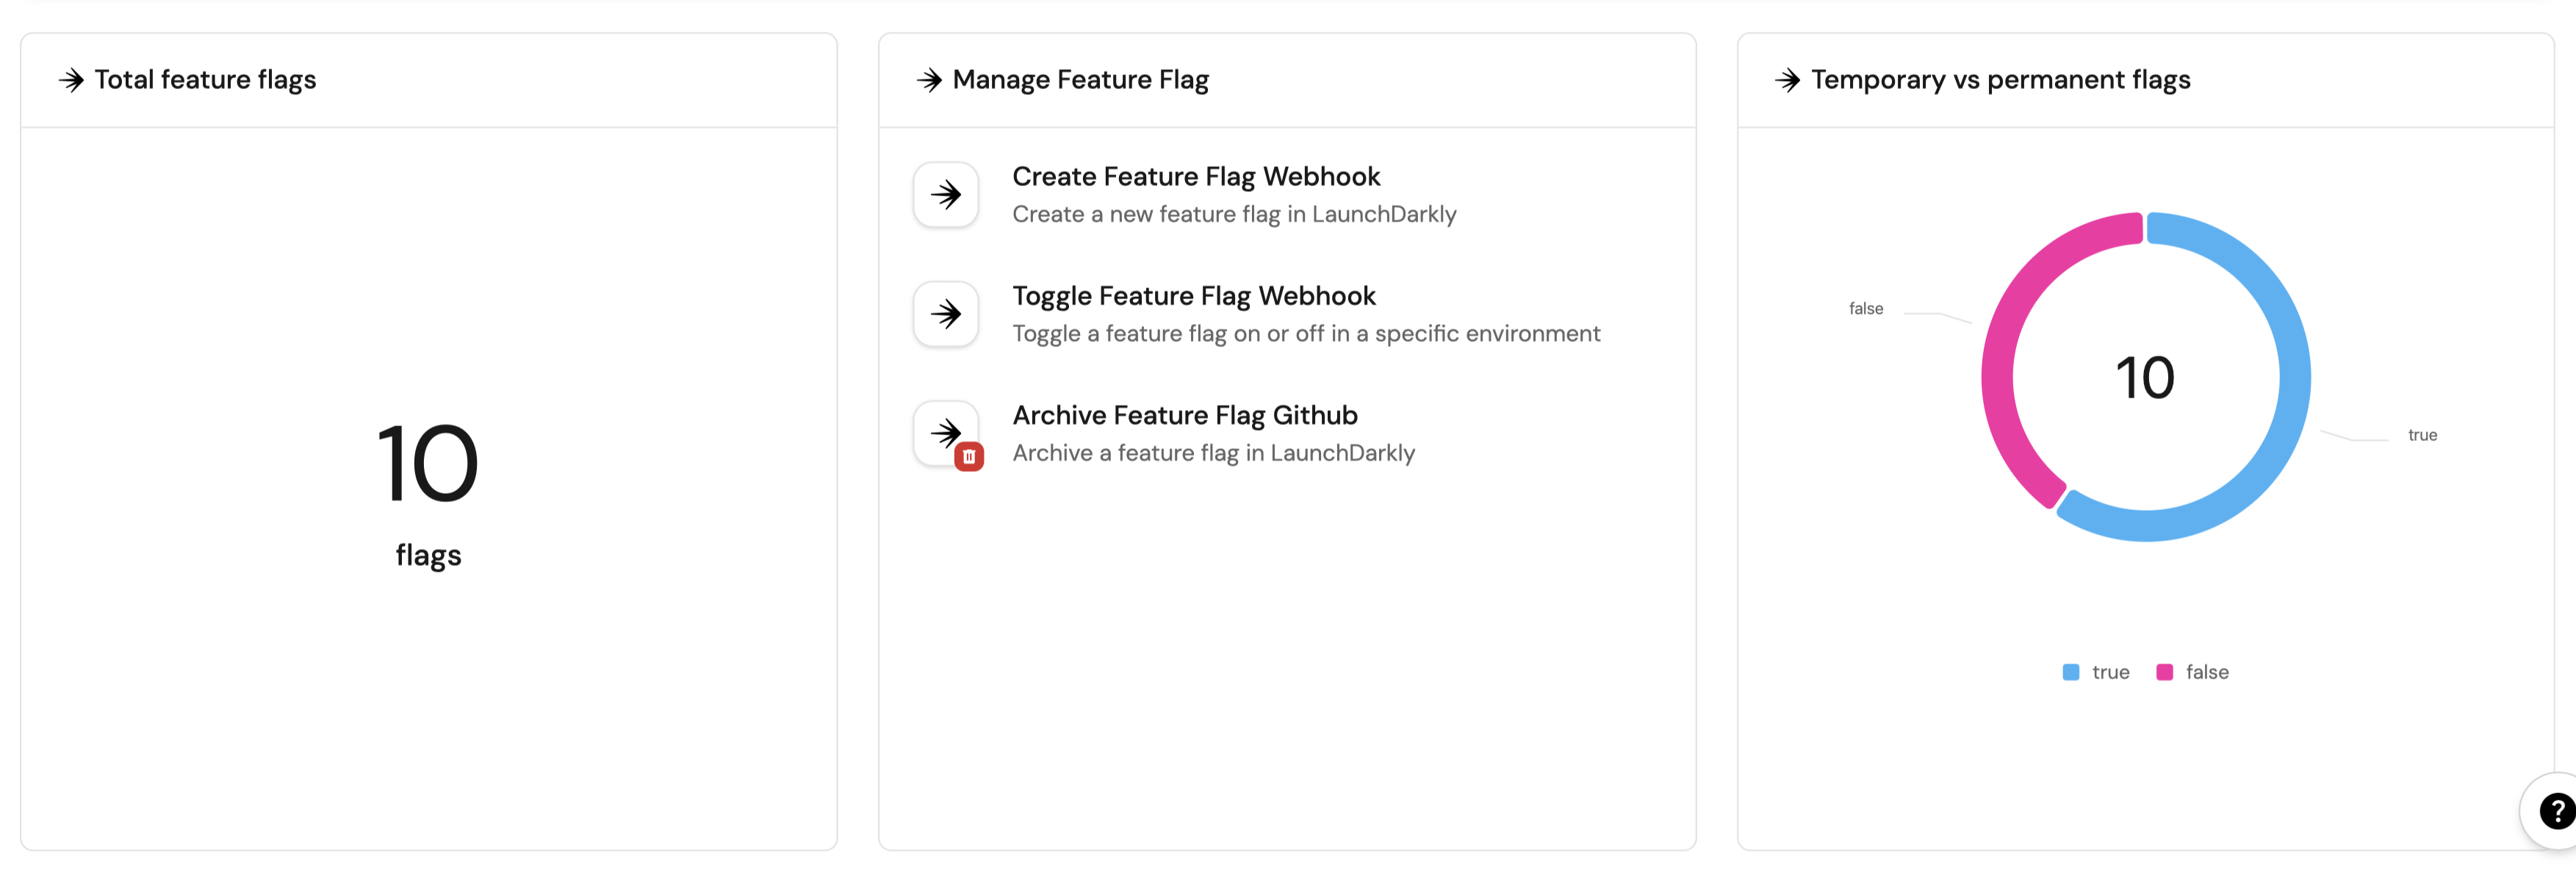
Task: Open the Toggle Feature Flag Webhook action
Action: pos(1194,296)
